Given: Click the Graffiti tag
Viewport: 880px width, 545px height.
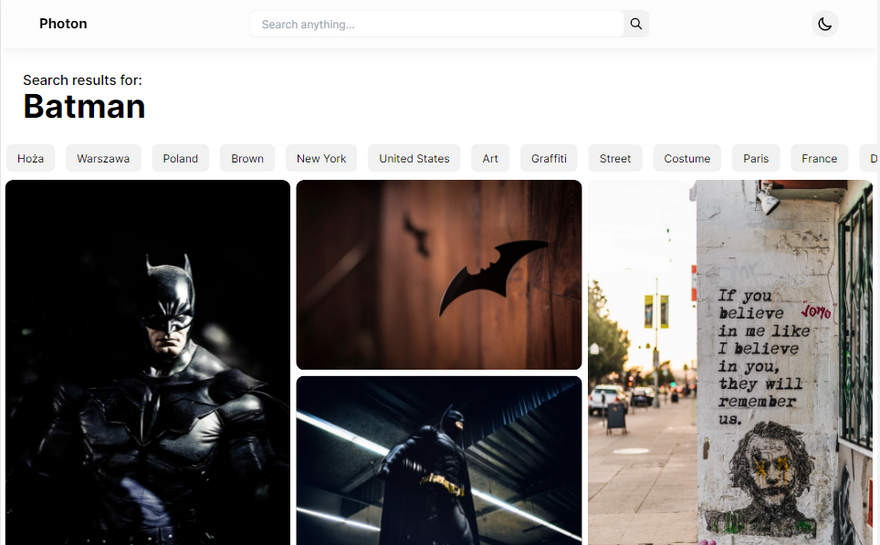Looking at the screenshot, I should pos(549,158).
